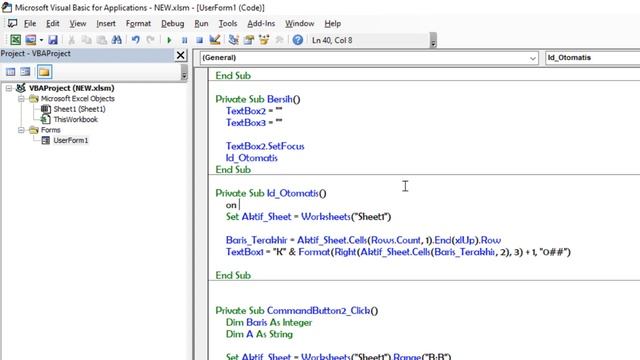Open the Add-Ins menu
640x360 pixels.
pyautogui.click(x=261, y=24)
